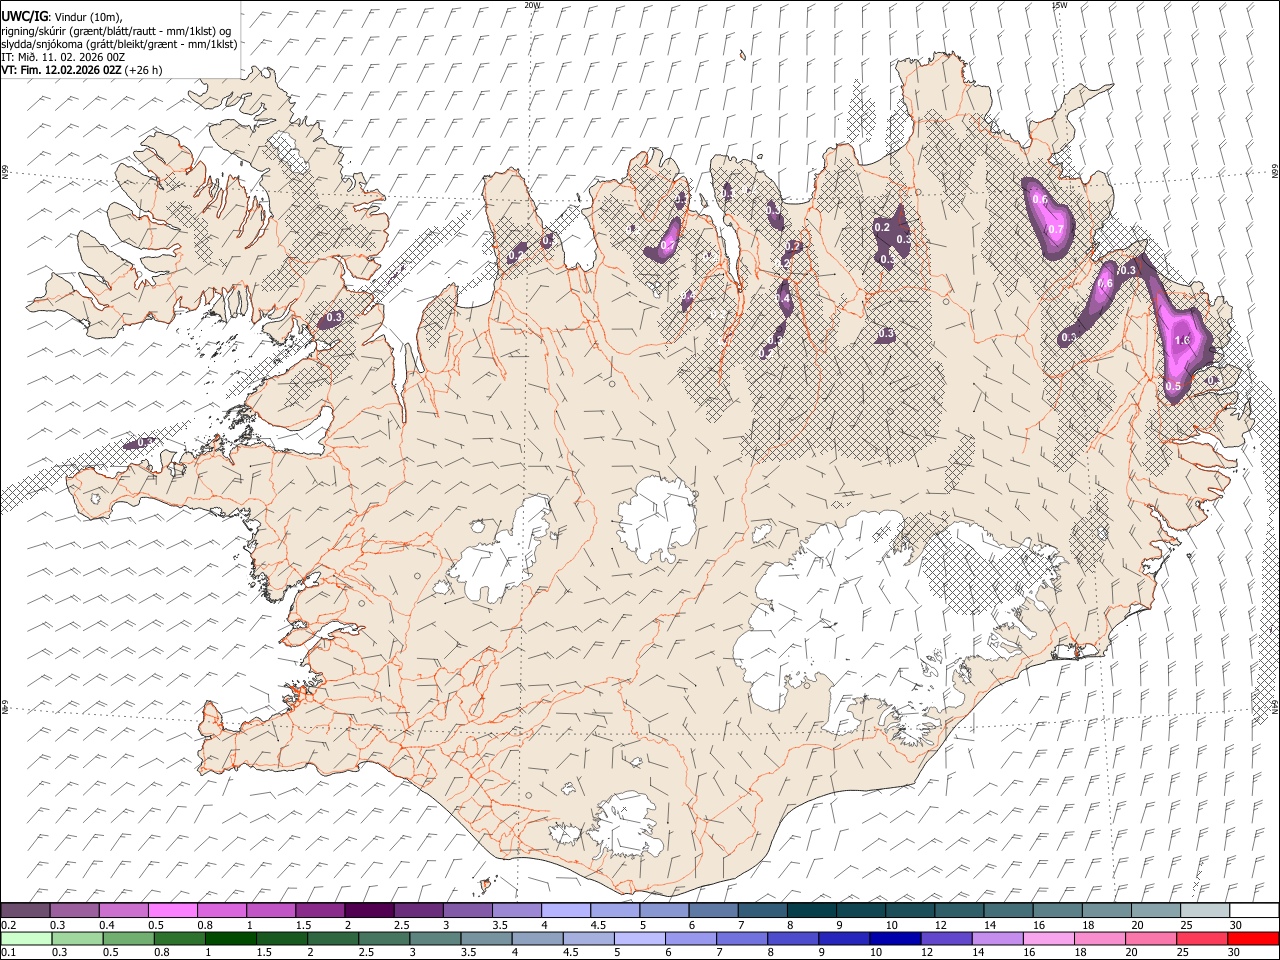This screenshot has width=1280, height=960.
Task: Pick the pure red swatch above 30 in rain scale
Action: pyautogui.click(x=1255, y=938)
